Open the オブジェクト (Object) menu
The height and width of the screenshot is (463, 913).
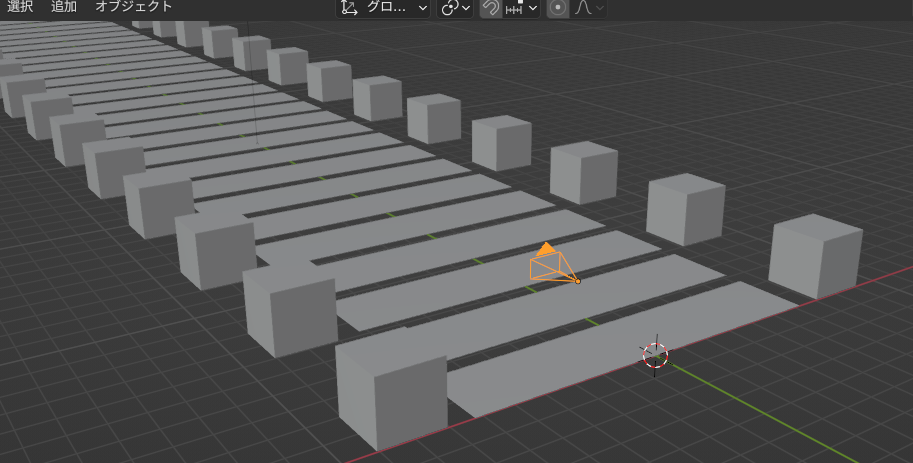pos(133,7)
